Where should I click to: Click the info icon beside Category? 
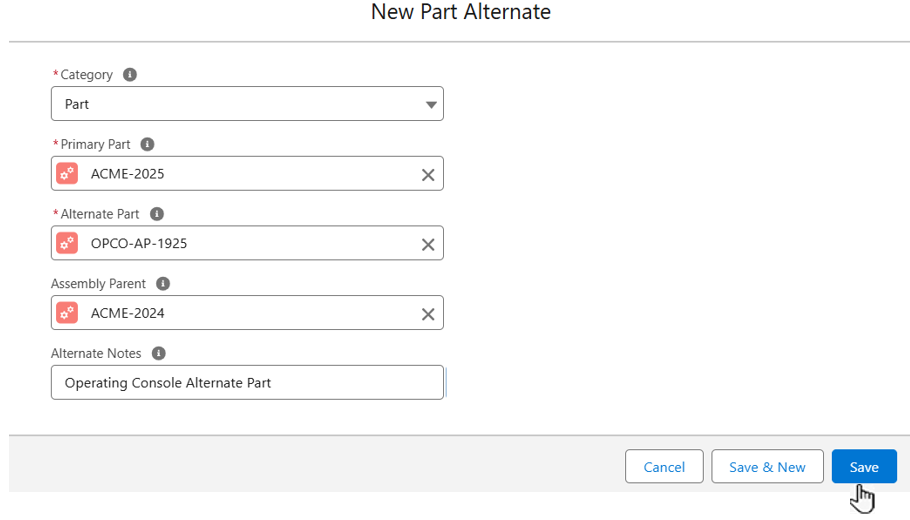(130, 75)
